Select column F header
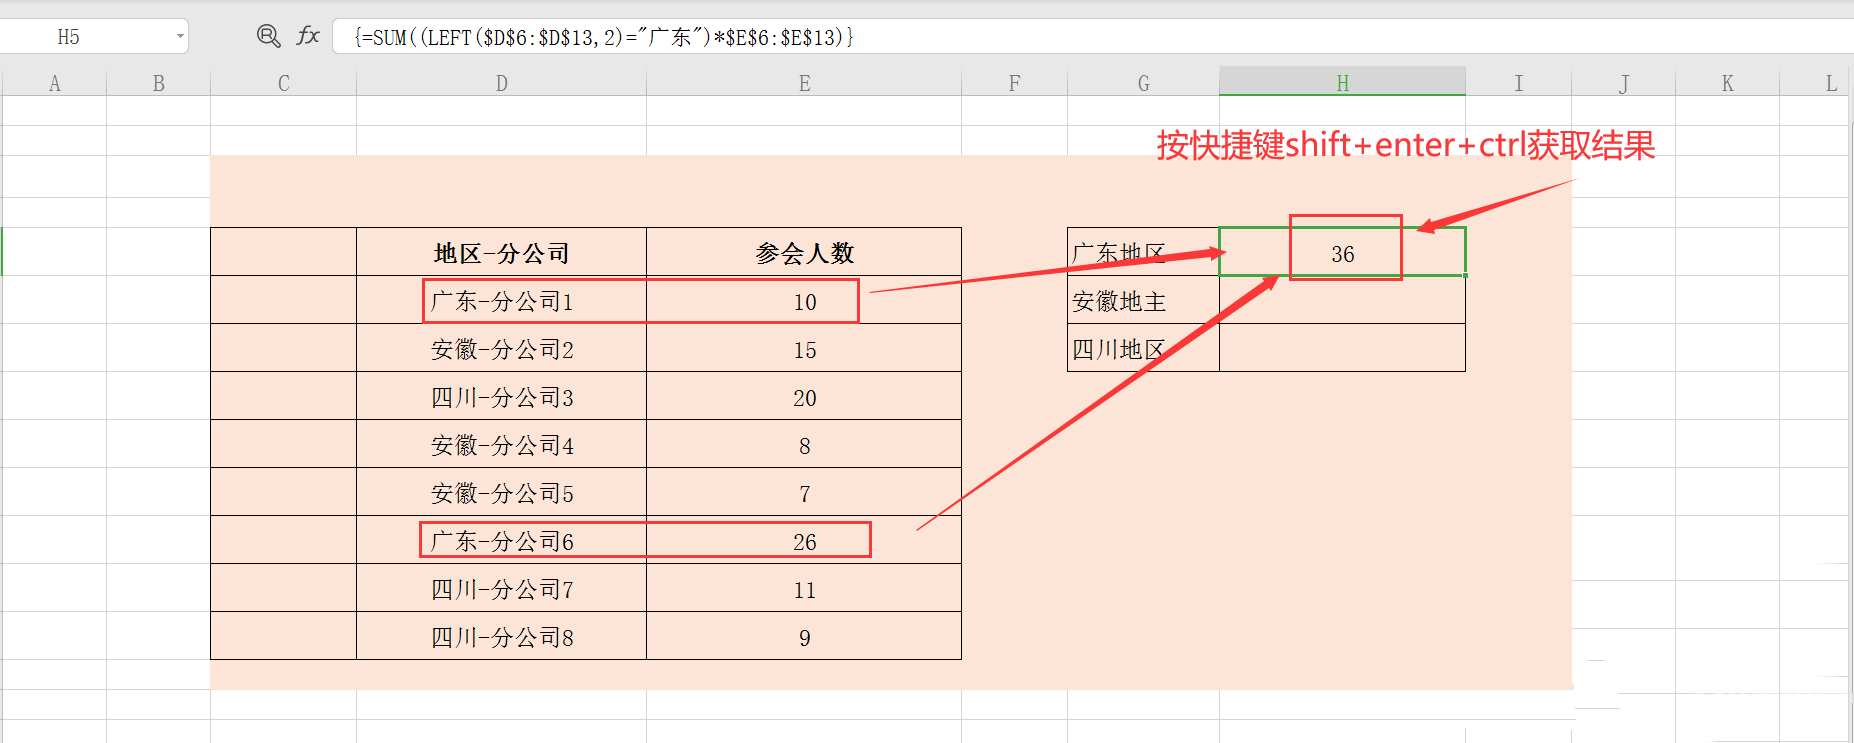The height and width of the screenshot is (743, 1854). [1014, 84]
